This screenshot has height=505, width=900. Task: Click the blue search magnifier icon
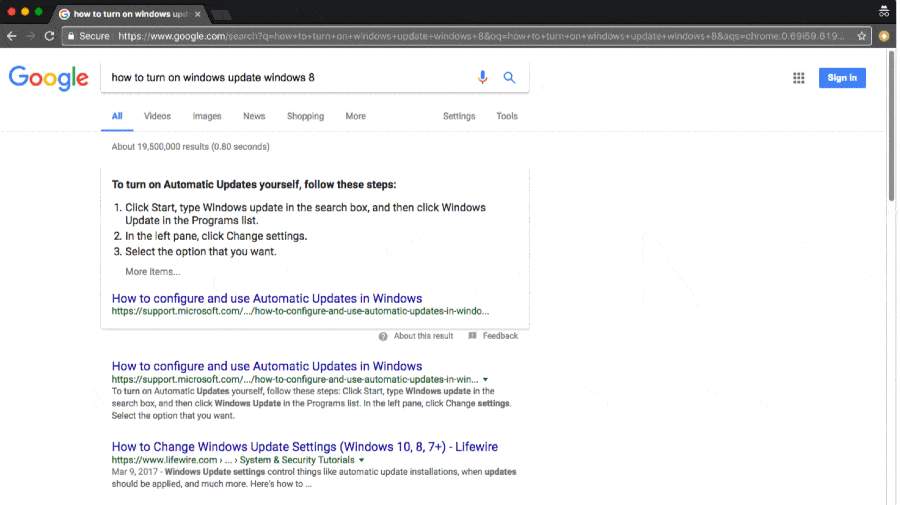(x=509, y=77)
